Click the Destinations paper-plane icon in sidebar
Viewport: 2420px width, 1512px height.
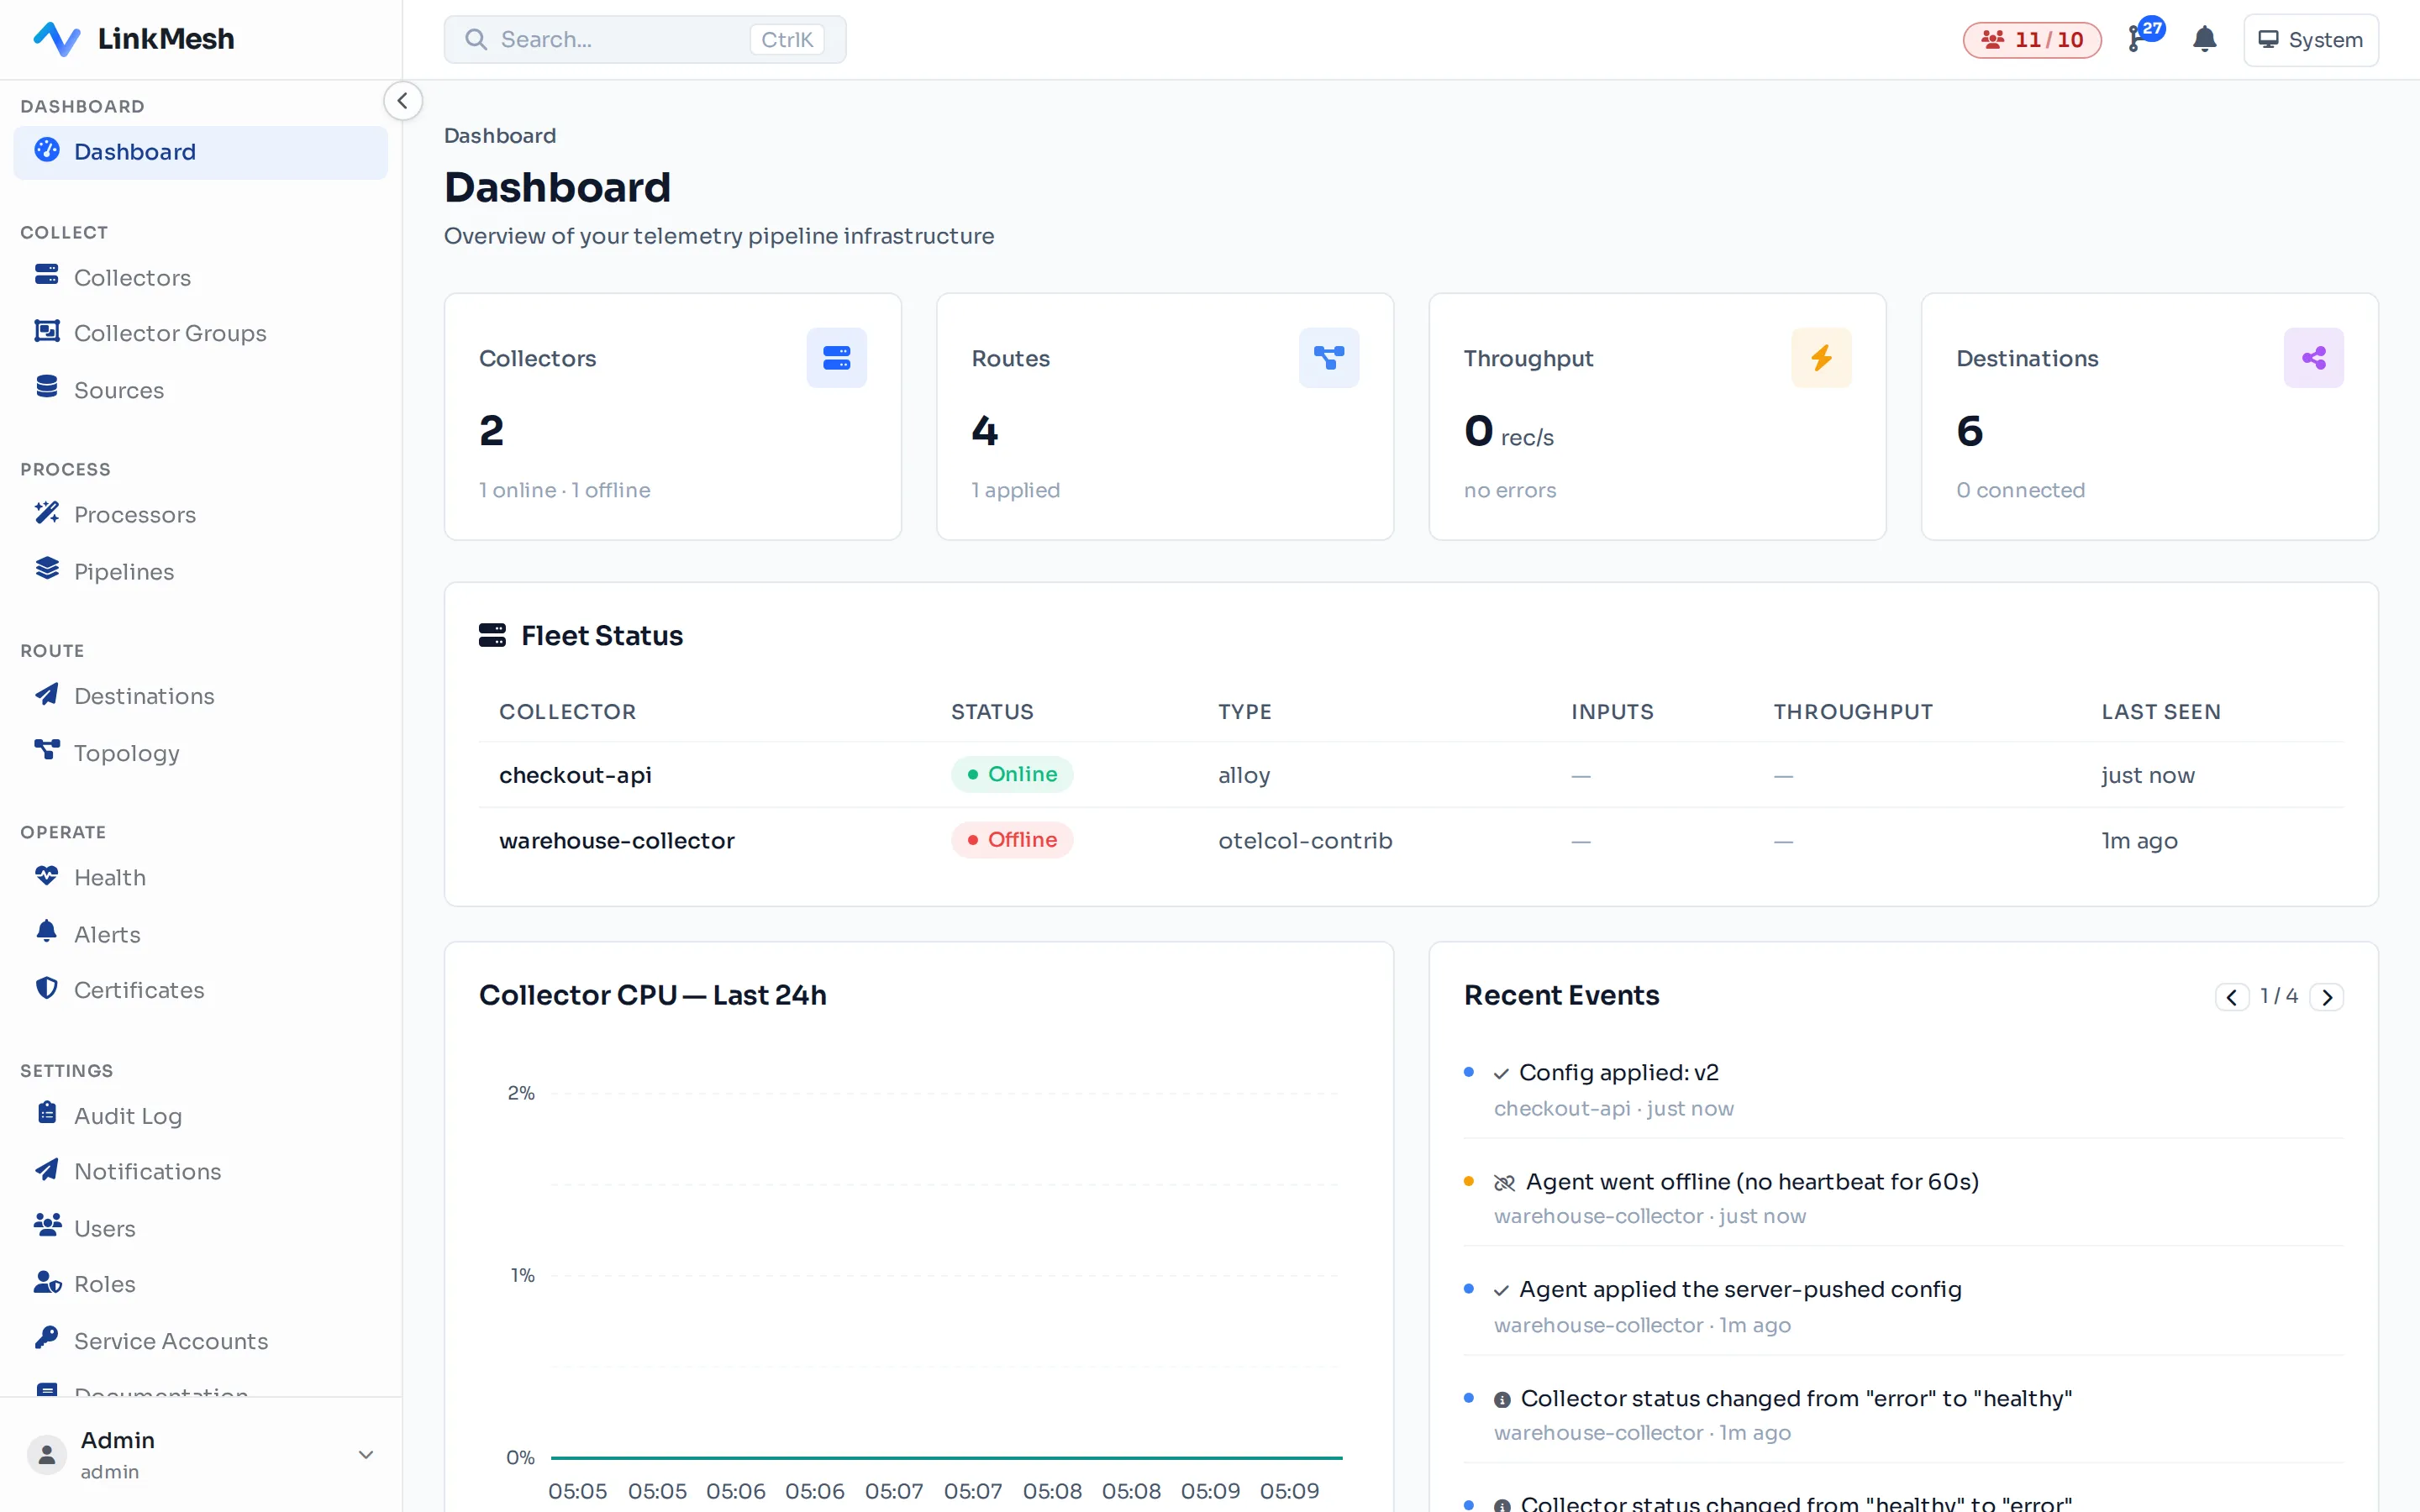[x=47, y=694]
